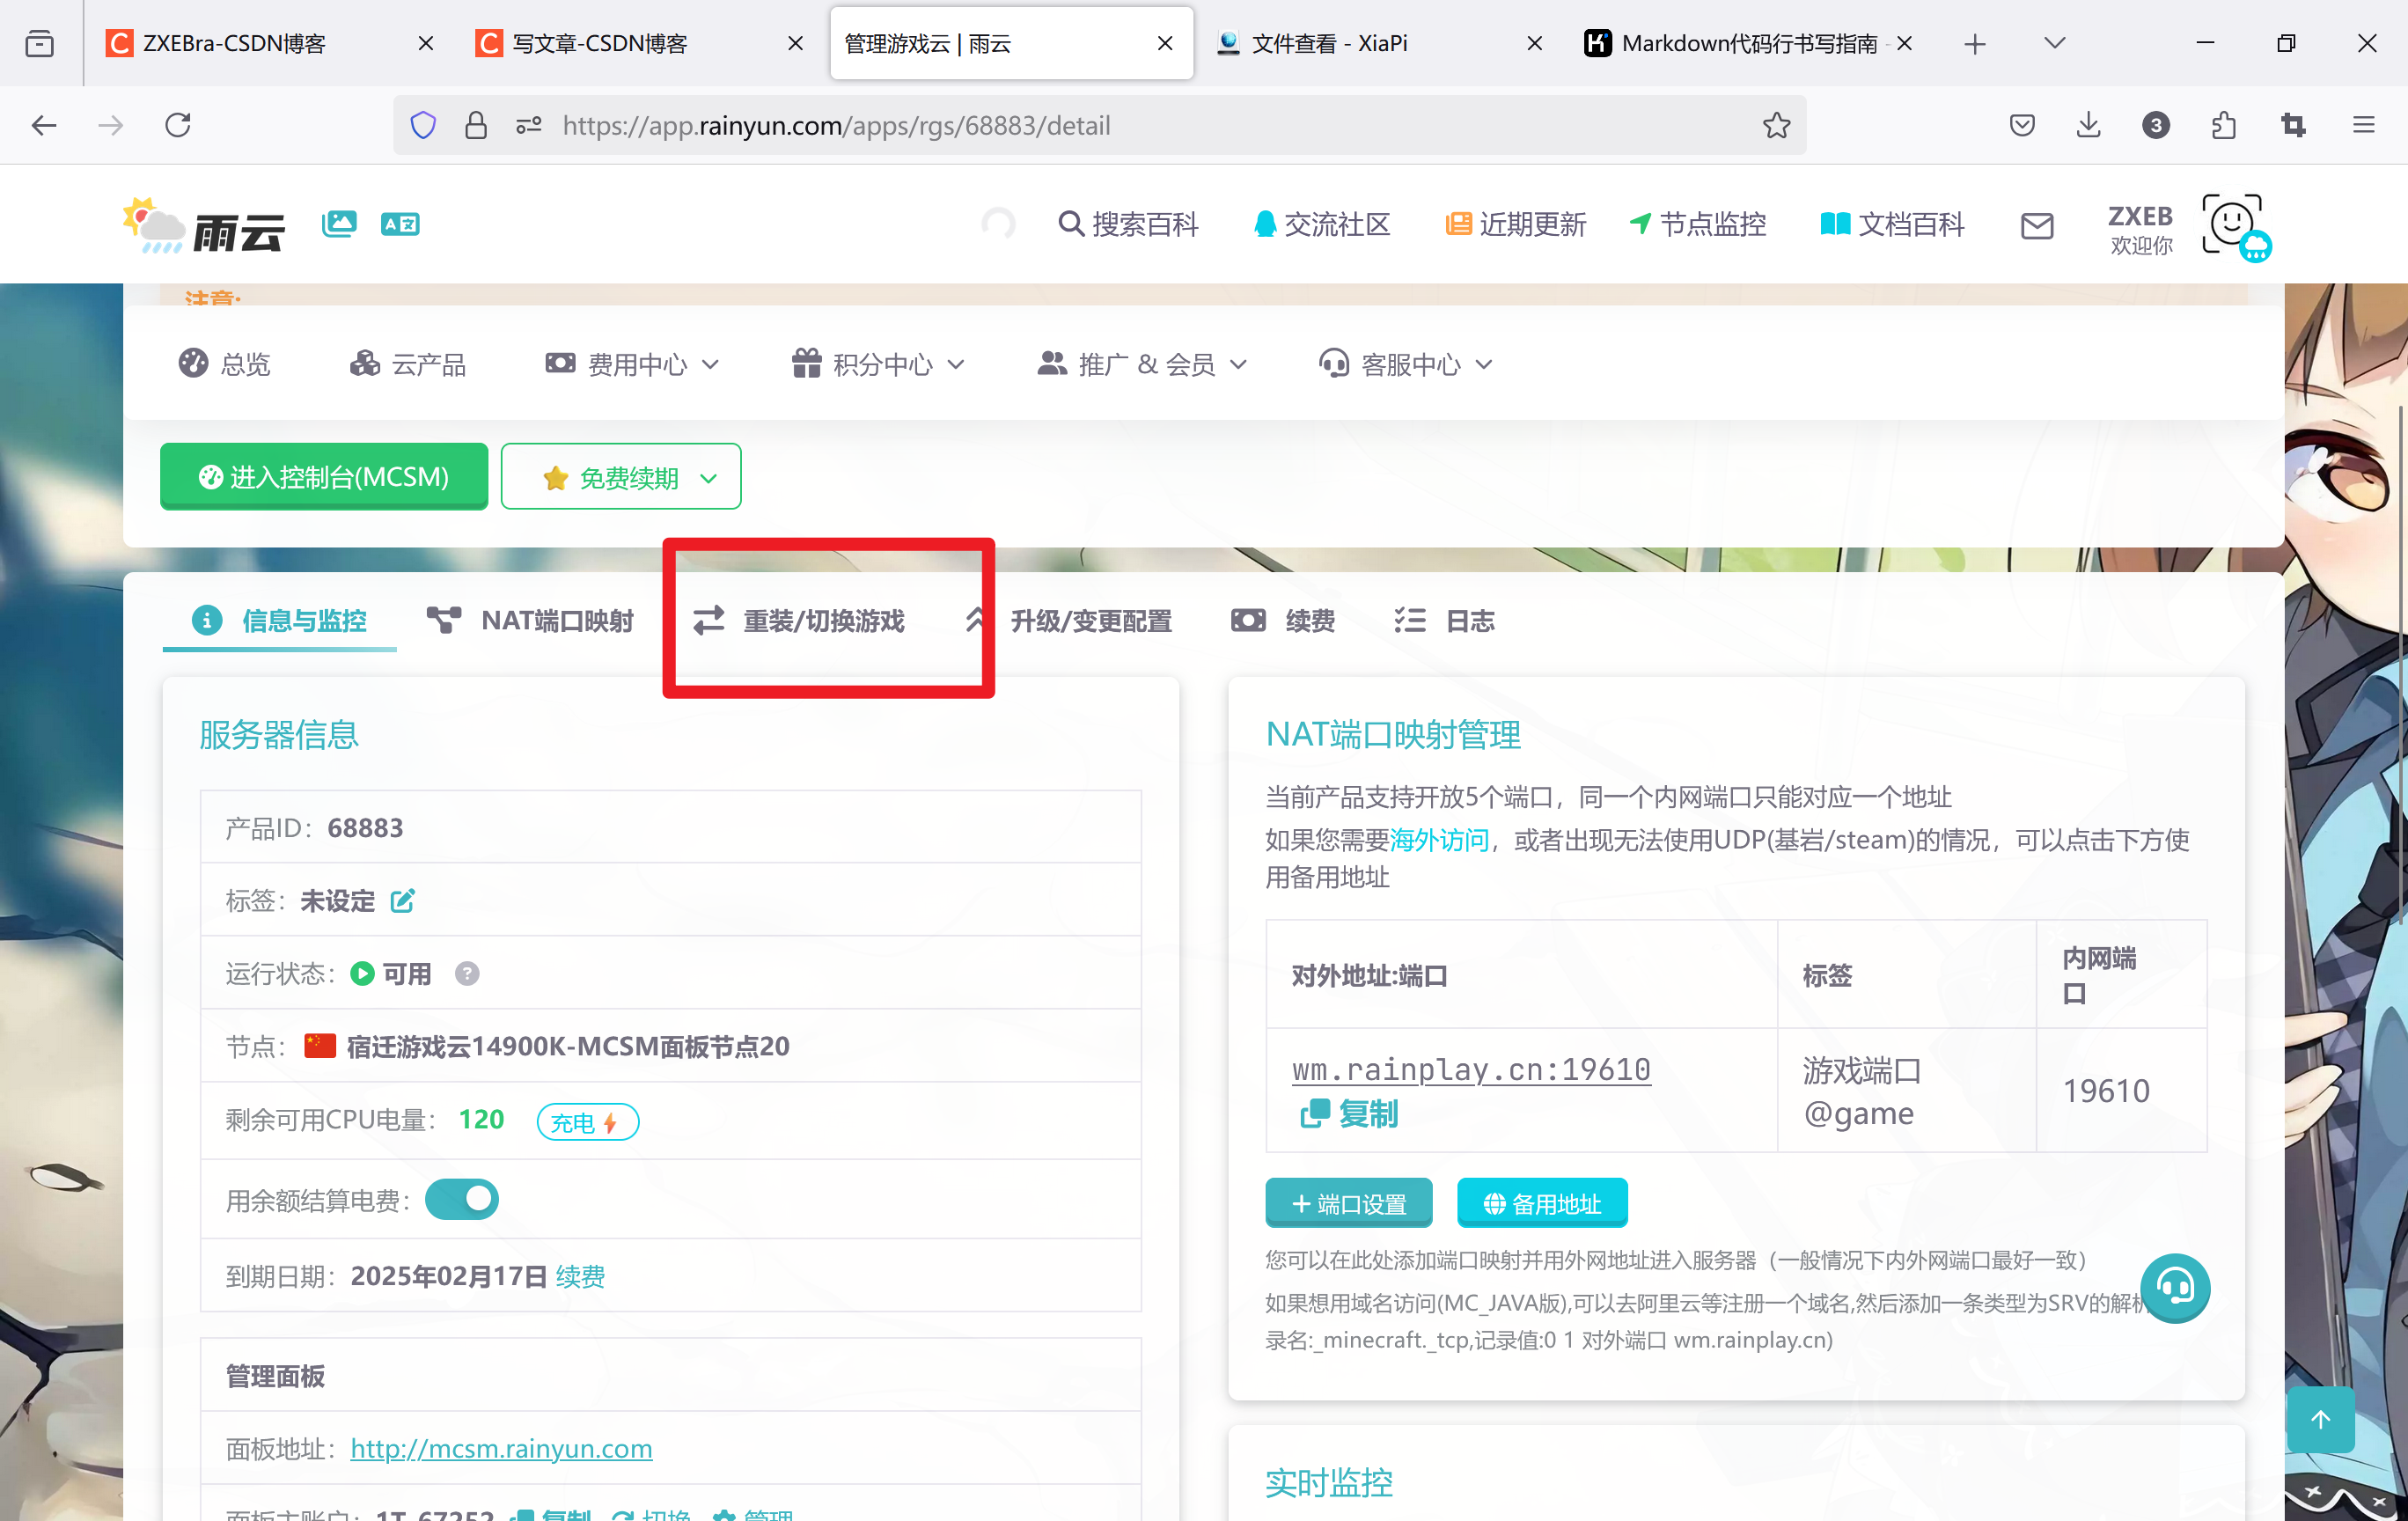Toggle 用余额结算电费 switch
The width and height of the screenshot is (2408, 1521).
(x=462, y=1199)
